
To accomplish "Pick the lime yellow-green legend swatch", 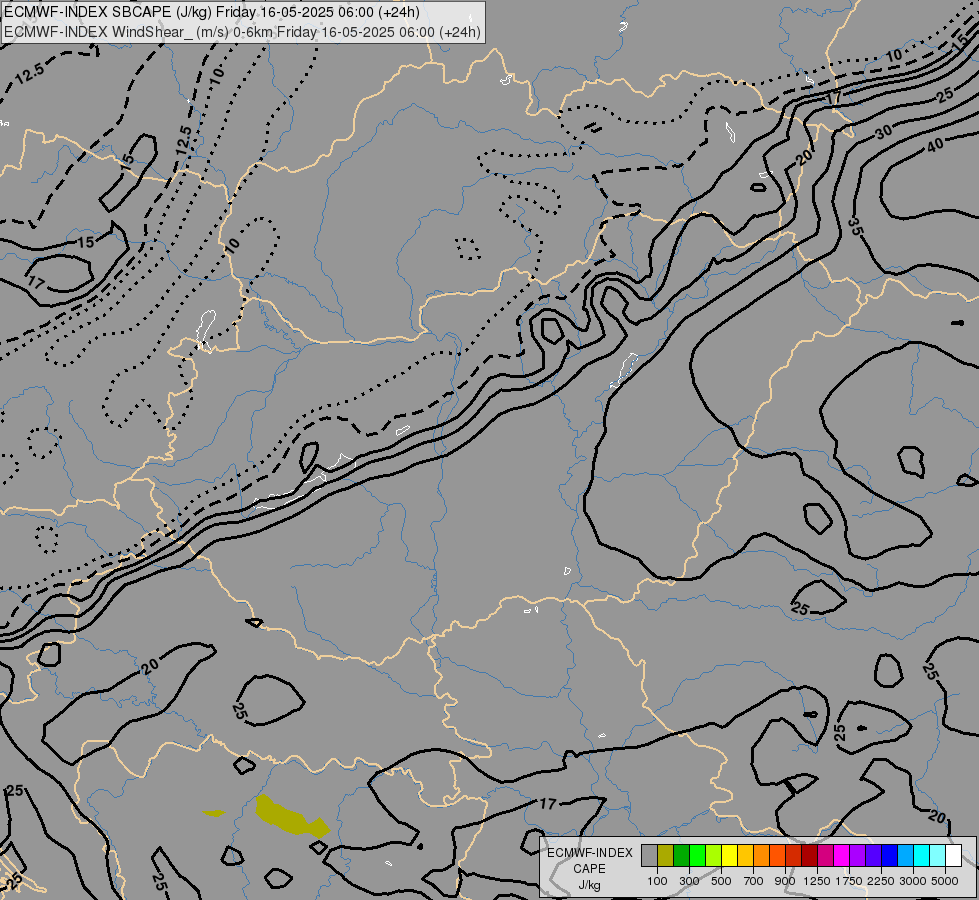I will pyautogui.click(x=714, y=855).
